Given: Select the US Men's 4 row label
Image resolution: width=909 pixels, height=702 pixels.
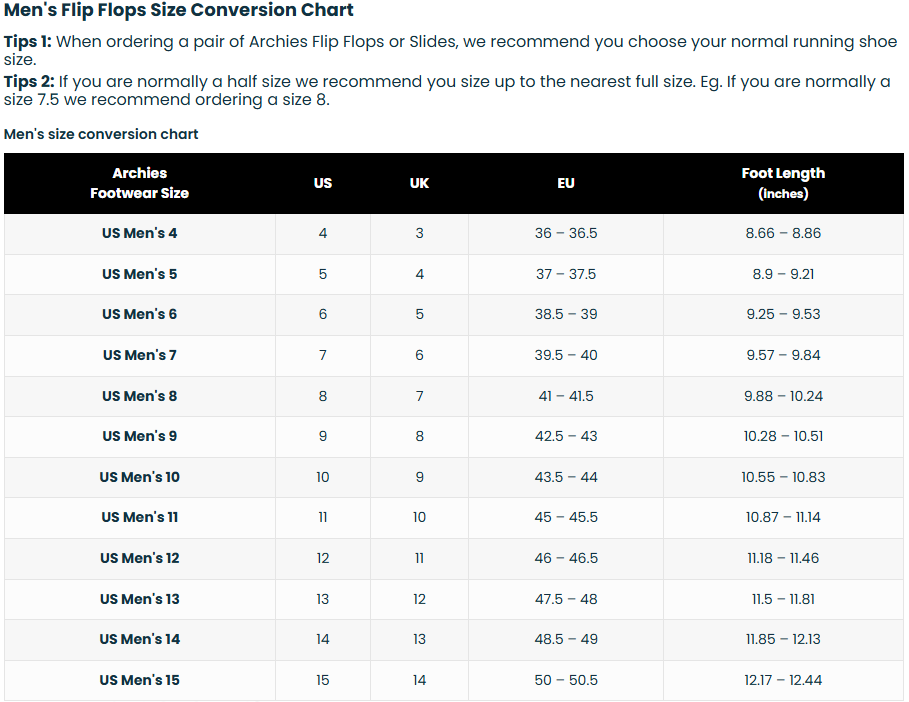Looking at the screenshot, I should point(140,233).
